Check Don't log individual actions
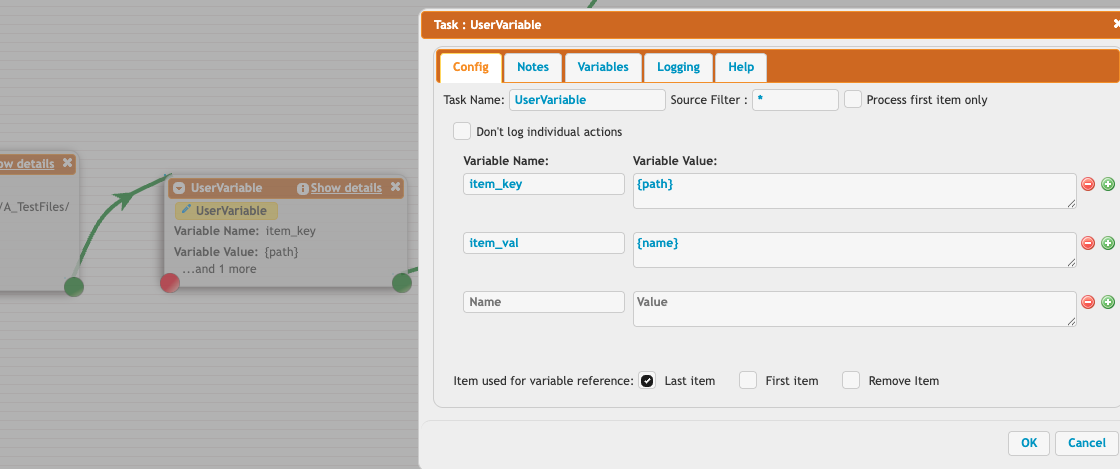Screen dimensions: 1120x469 (462, 131)
